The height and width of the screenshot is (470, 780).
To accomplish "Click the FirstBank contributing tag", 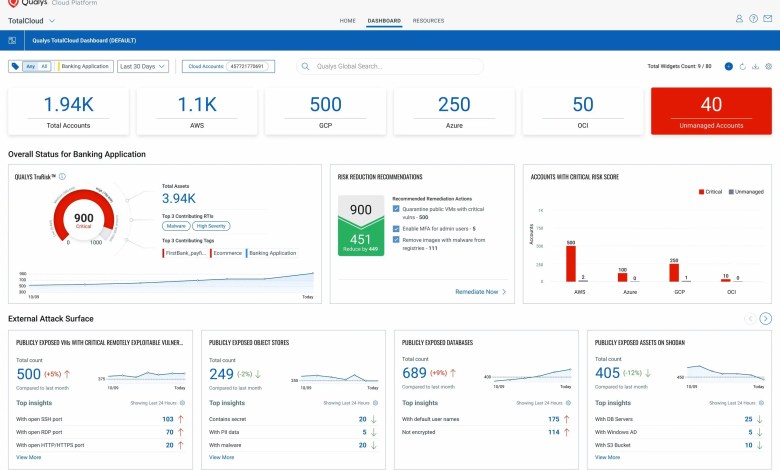I will [x=185, y=253].
